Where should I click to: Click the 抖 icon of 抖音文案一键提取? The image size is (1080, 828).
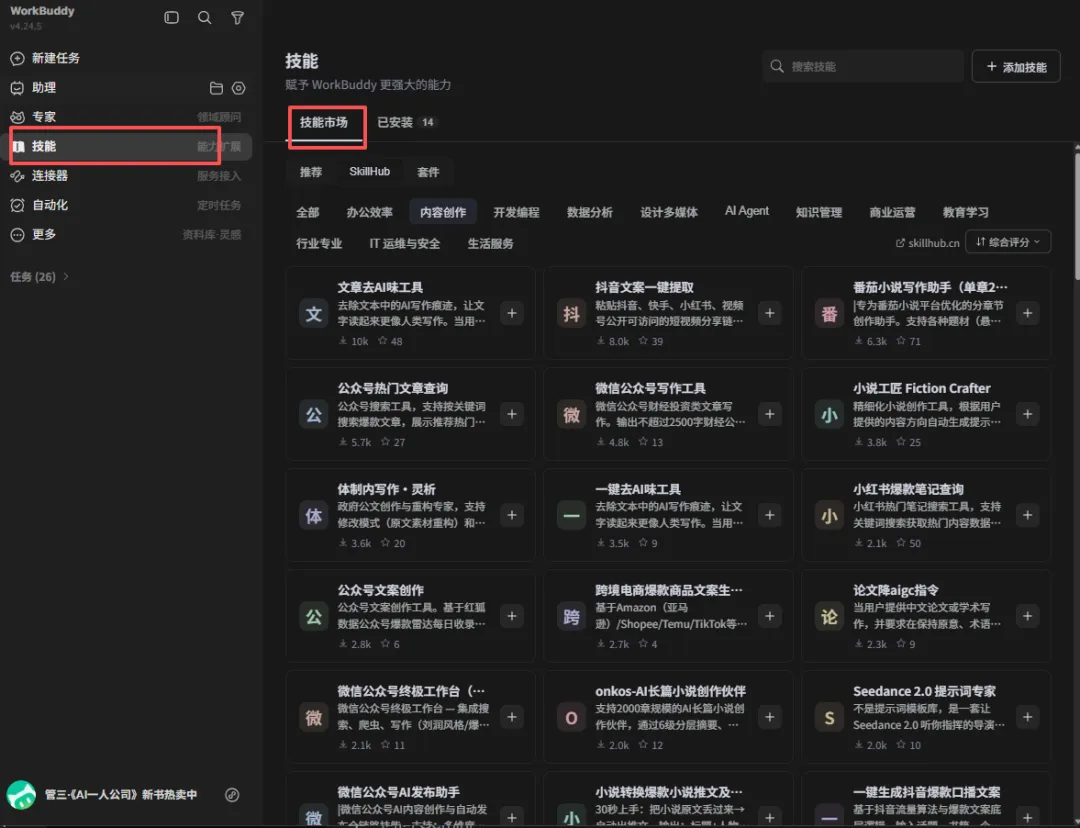tap(571, 314)
